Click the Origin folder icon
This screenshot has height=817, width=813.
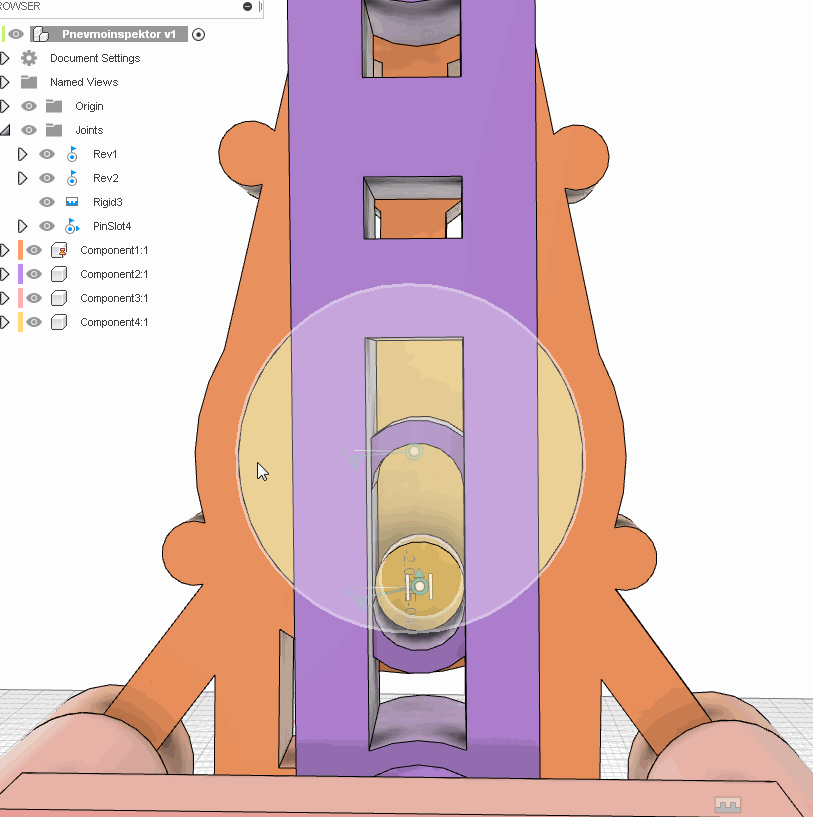pyautogui.click(x=54, y=106)
